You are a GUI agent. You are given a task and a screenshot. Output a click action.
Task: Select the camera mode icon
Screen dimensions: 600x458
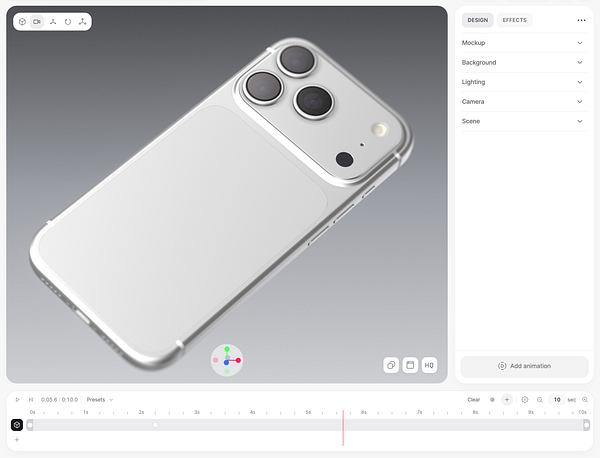coord(37,22)
